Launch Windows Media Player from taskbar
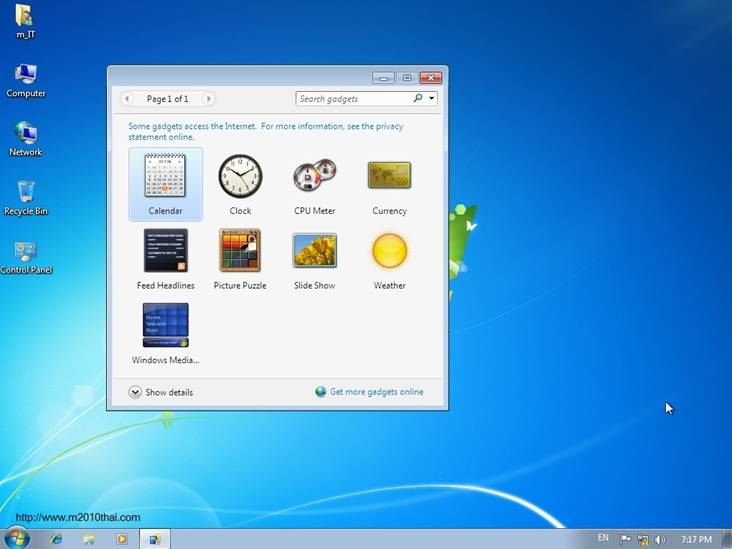 pos(121,539)
